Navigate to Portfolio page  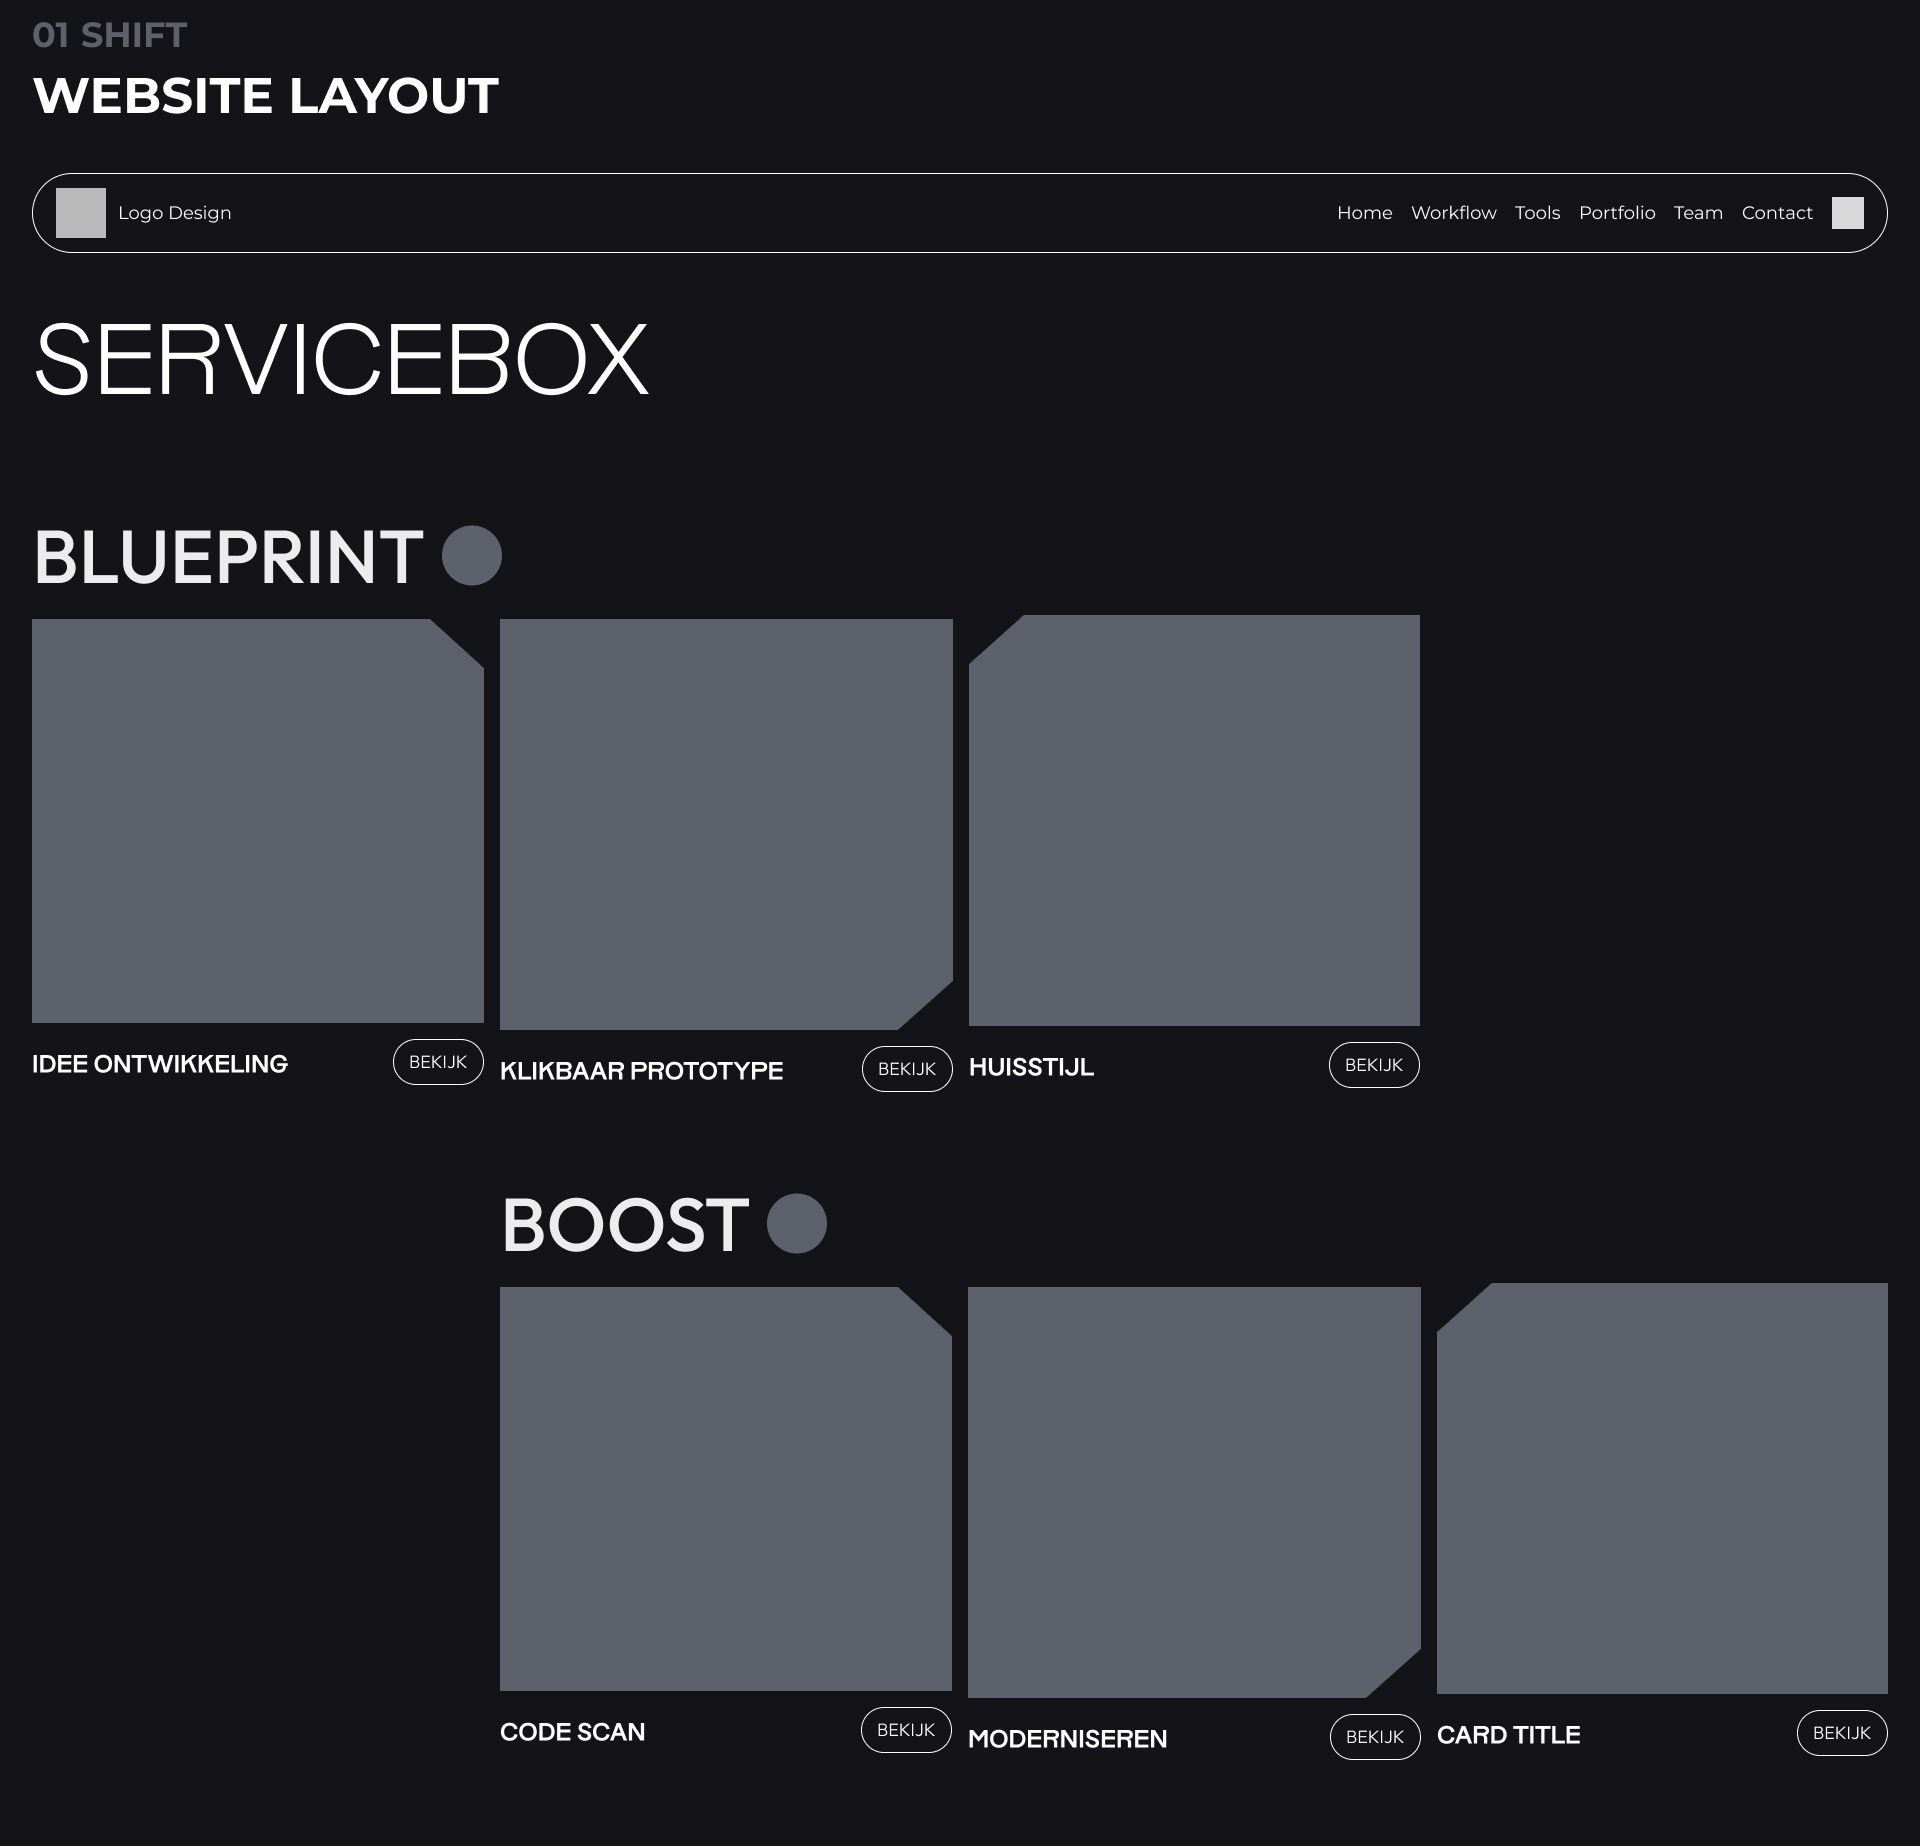pyautogui.click(x=1617, y=213)
